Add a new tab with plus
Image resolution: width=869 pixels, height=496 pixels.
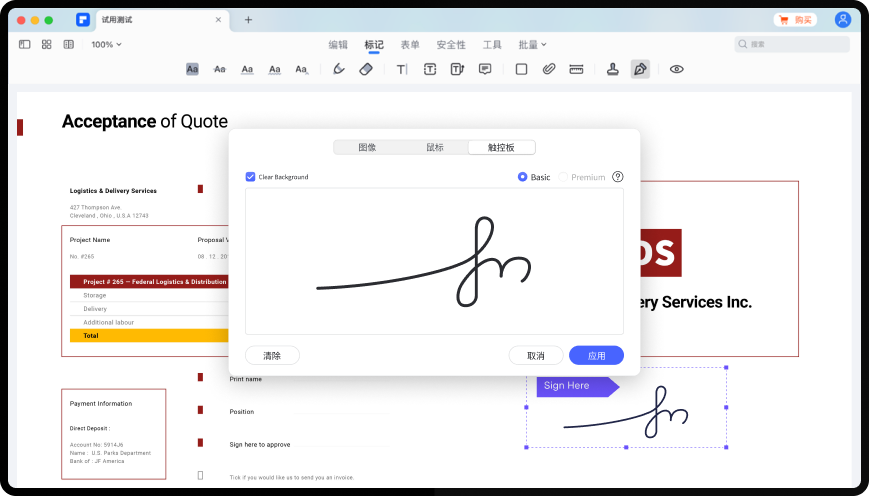(248, 20)
